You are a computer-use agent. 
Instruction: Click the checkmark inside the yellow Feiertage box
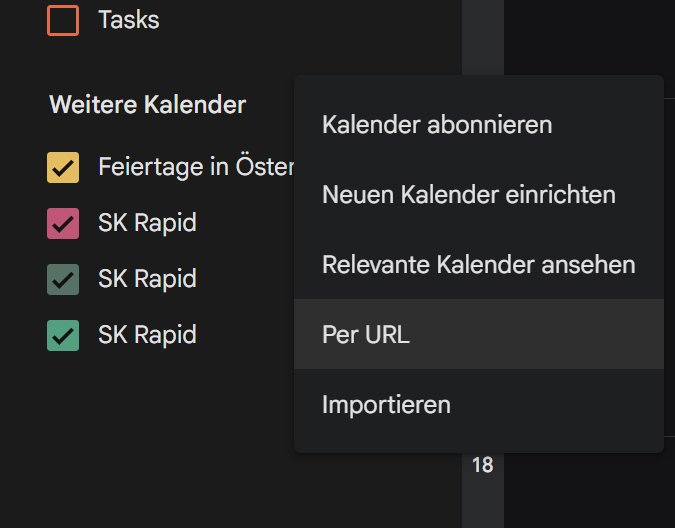click(x=63, y=167)
